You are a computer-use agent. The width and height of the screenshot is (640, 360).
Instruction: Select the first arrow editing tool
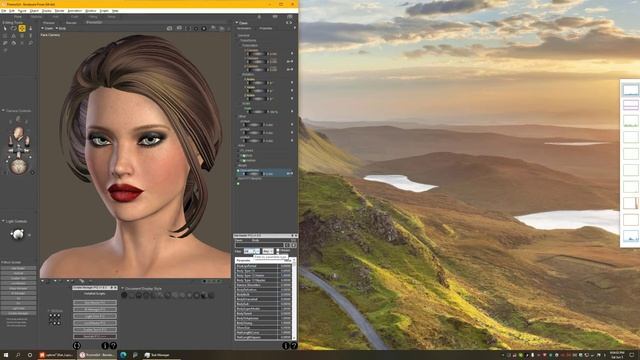pos(5,28)
